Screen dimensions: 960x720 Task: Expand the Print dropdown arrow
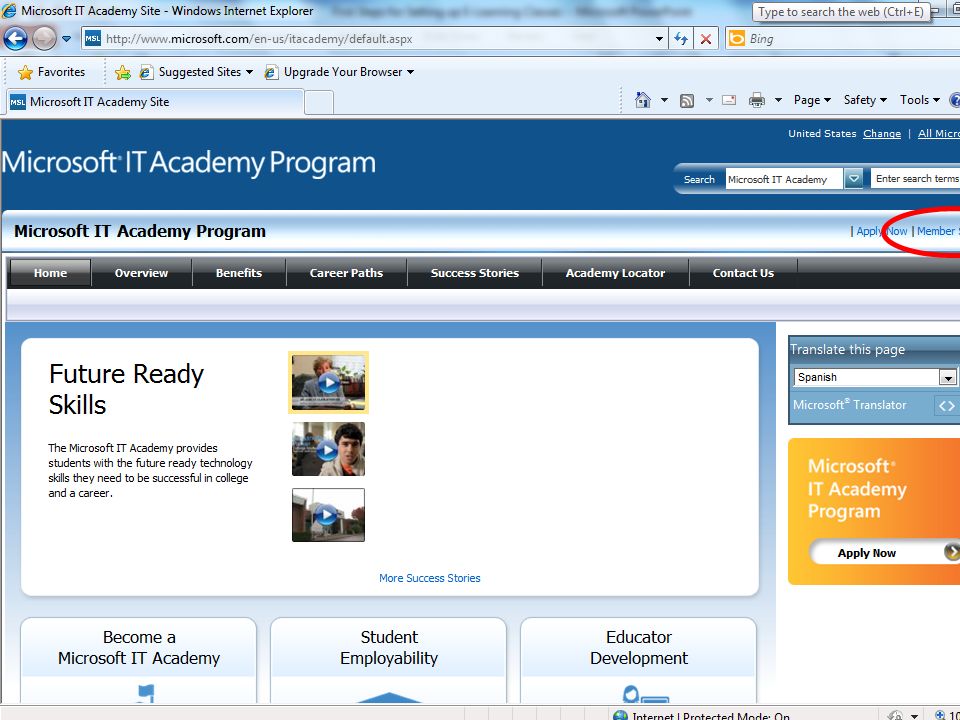point(778,100)
